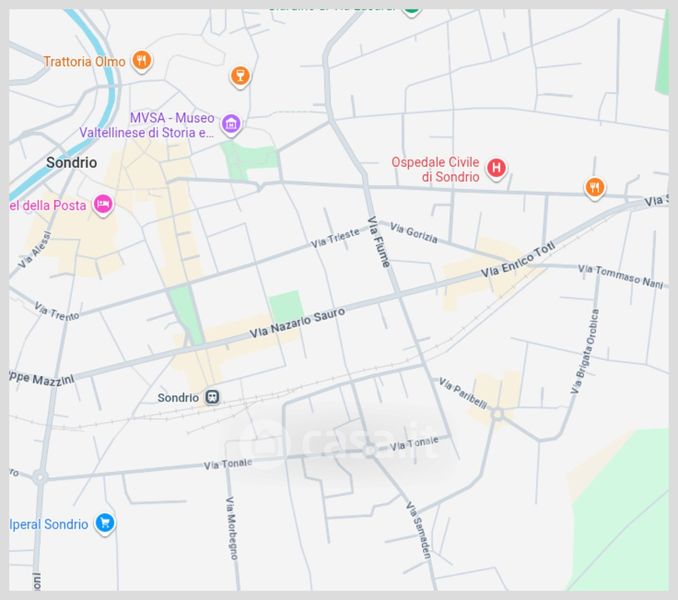Click the Via Nazario Sauro street label
Viewport: 678px width, 600px height.
tap(297, 322)
